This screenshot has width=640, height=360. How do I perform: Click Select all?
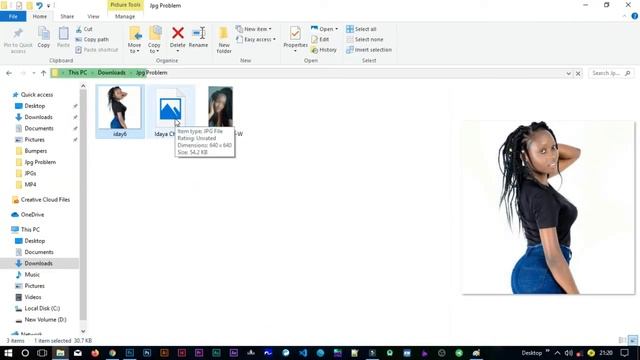coord(361,29)
